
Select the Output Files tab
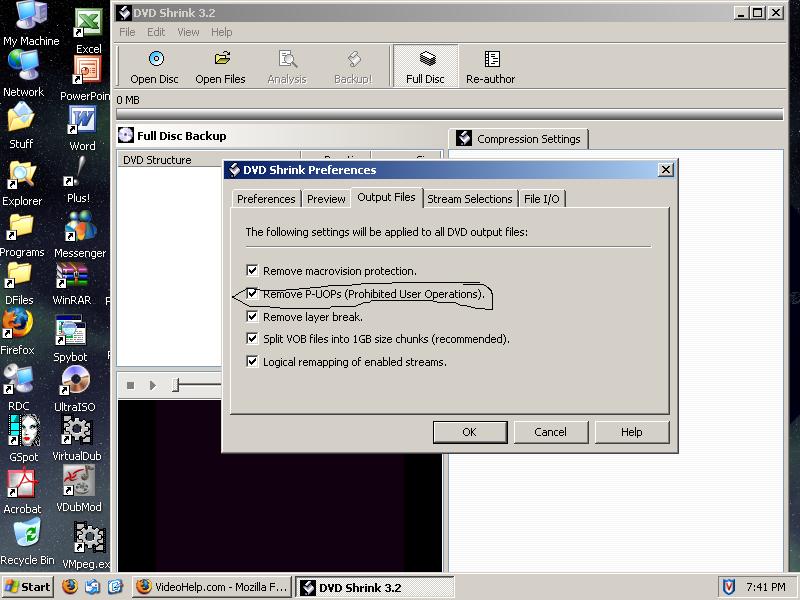(x=386, y=197)
